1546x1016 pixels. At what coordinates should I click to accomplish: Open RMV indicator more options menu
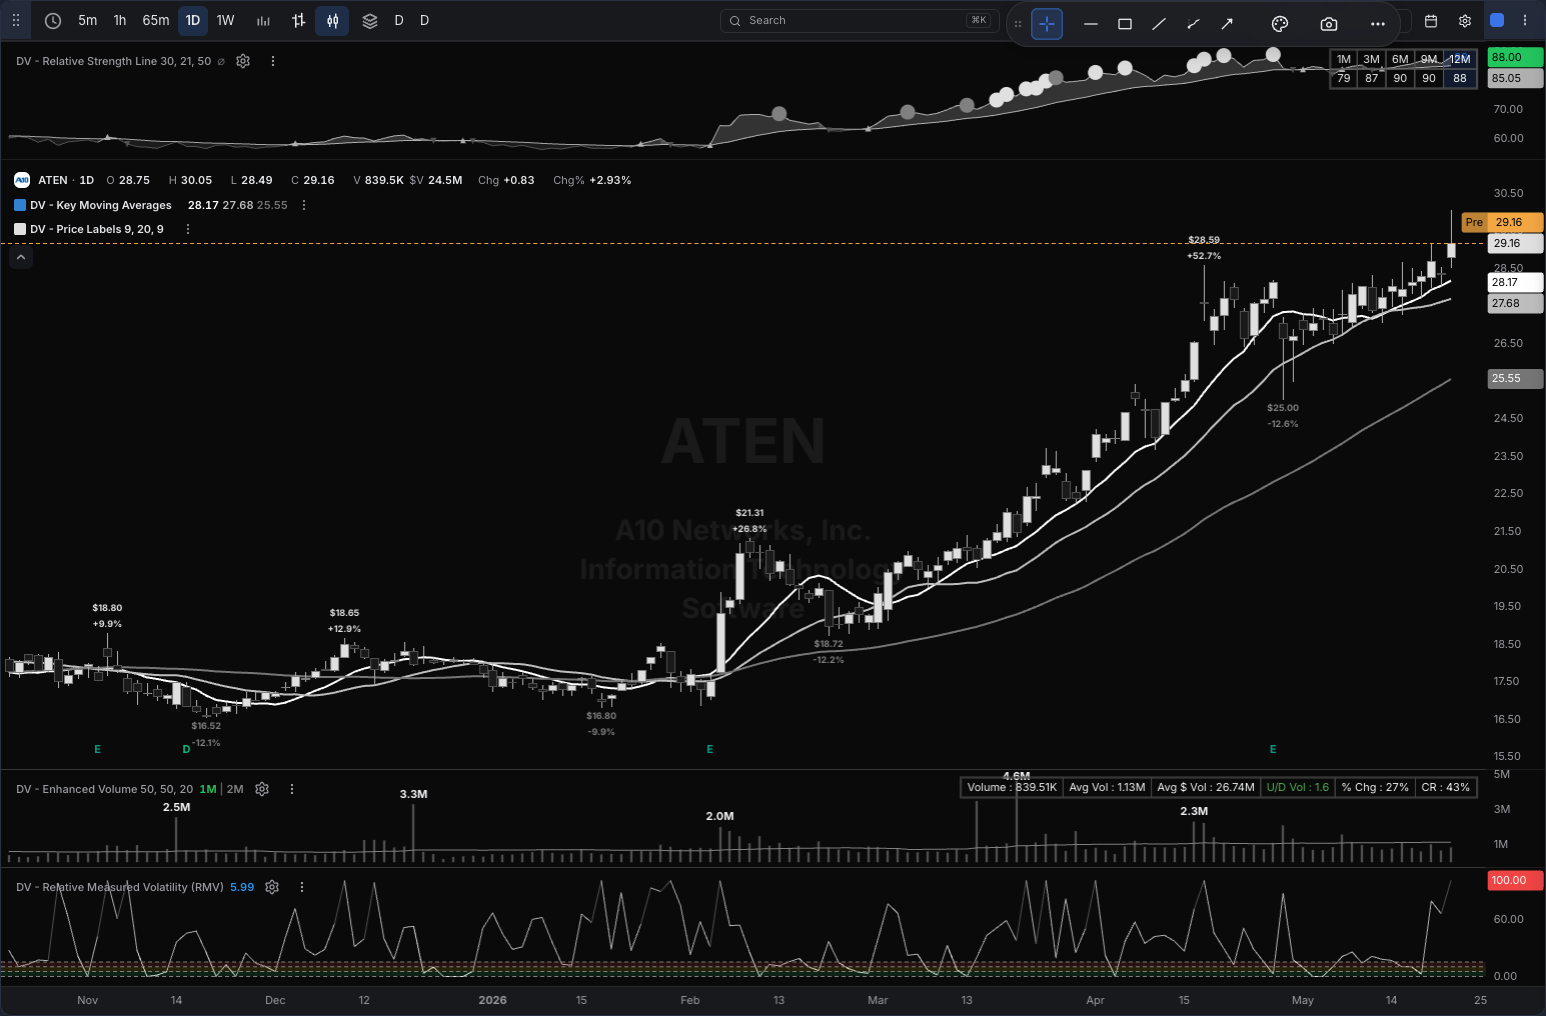click(x=302, y=887)
